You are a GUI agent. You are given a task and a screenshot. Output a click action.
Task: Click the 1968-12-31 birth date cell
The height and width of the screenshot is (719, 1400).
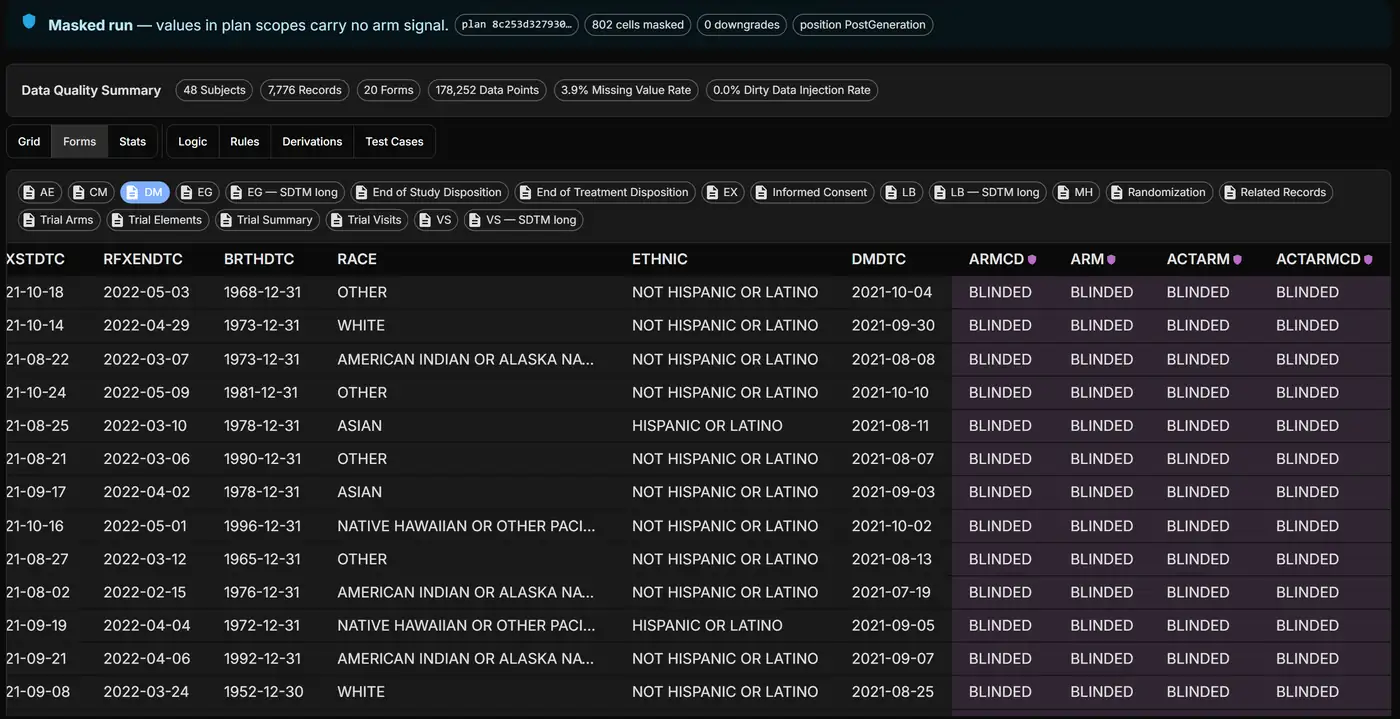click(x=262, y=292)
